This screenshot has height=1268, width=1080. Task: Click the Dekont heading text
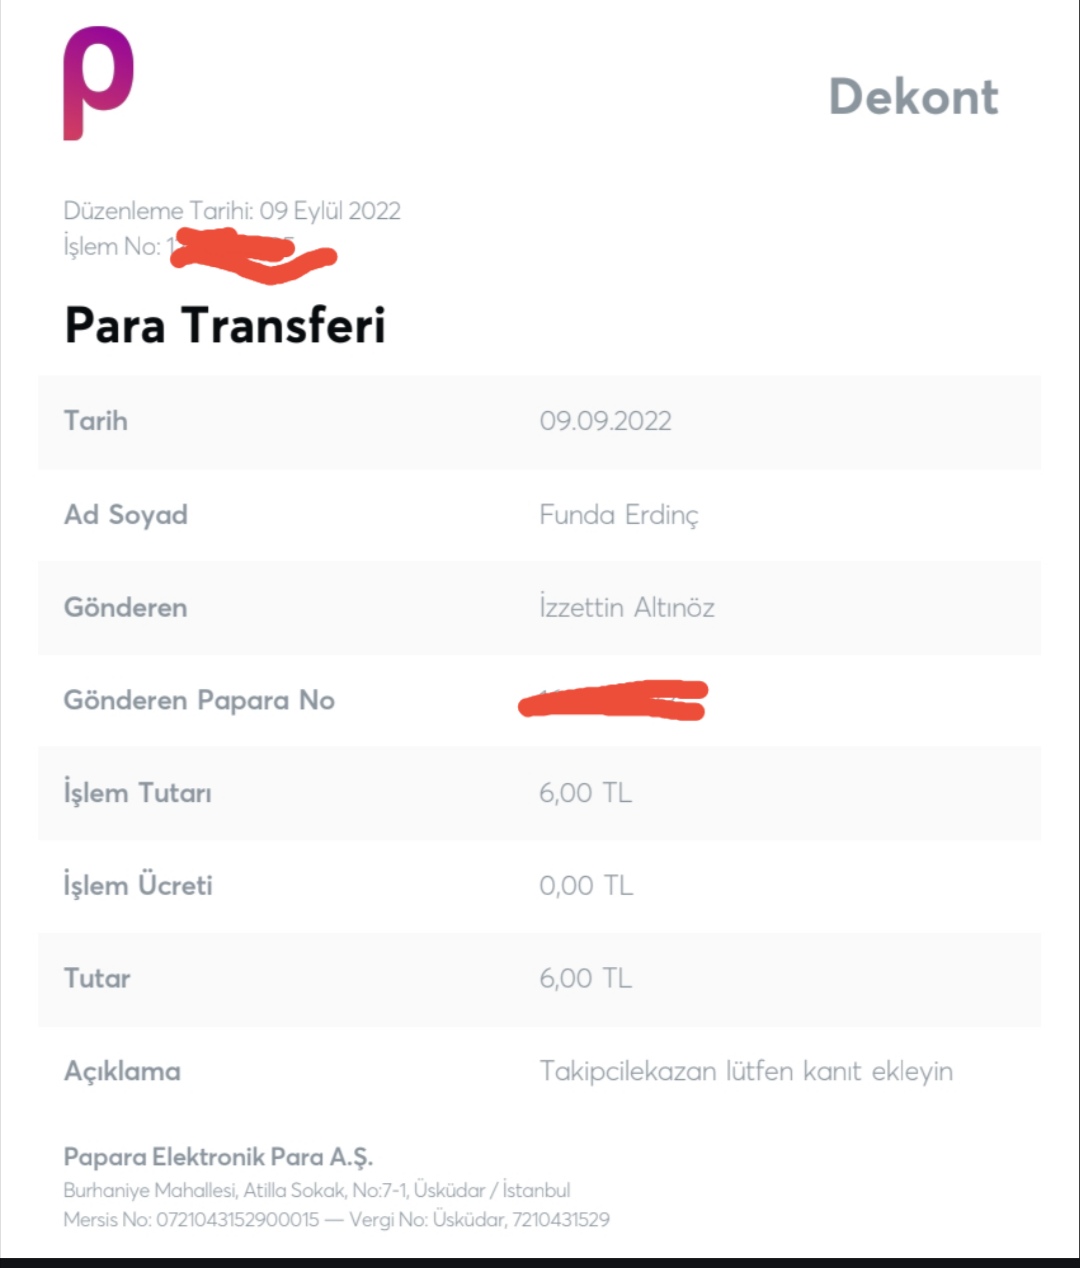click(914, 97)
